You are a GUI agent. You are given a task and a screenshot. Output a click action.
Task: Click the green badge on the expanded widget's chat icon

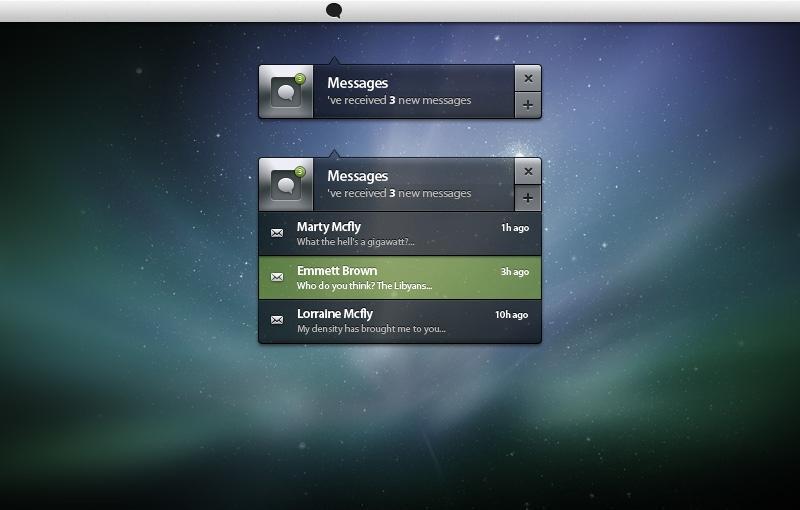click(299, 171)
